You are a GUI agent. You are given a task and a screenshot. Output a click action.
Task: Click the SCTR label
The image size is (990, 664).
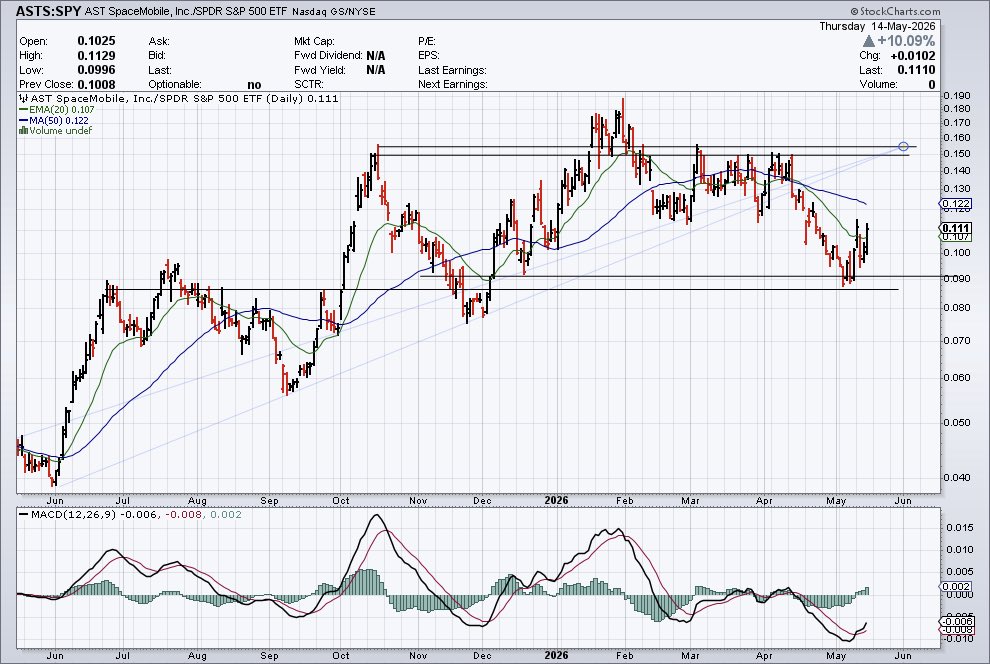[309, 85]
